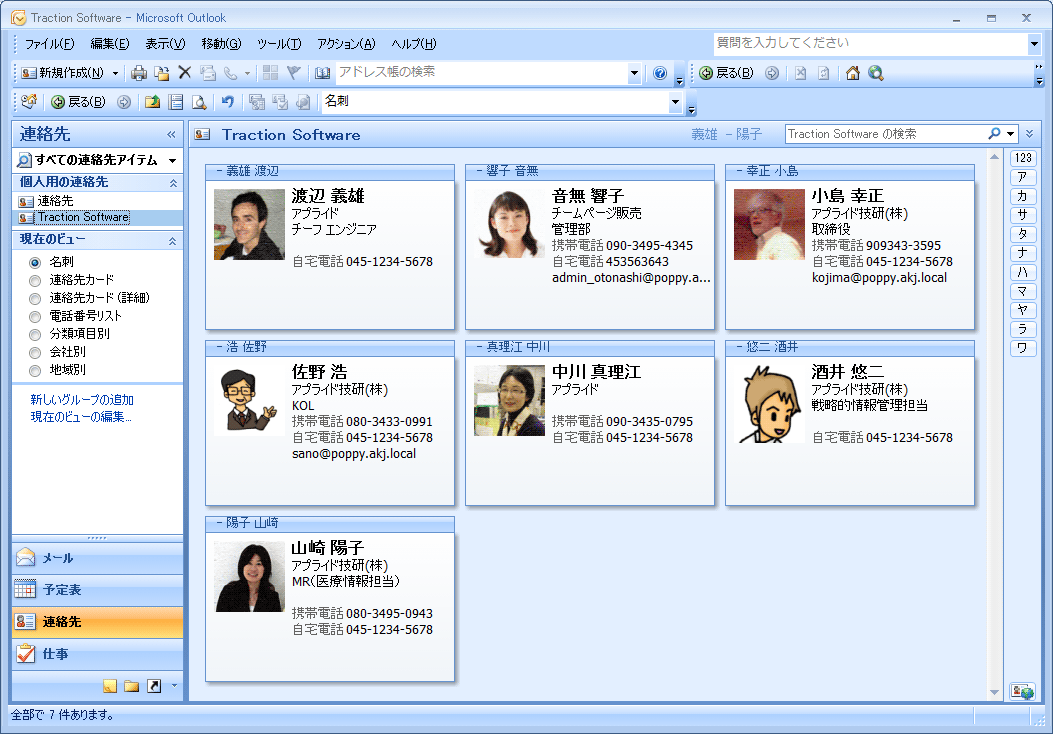Click the 新規作成(N) button
Image resolution: width=1053 pixels, height=734 pixels.
pos(62,73)
